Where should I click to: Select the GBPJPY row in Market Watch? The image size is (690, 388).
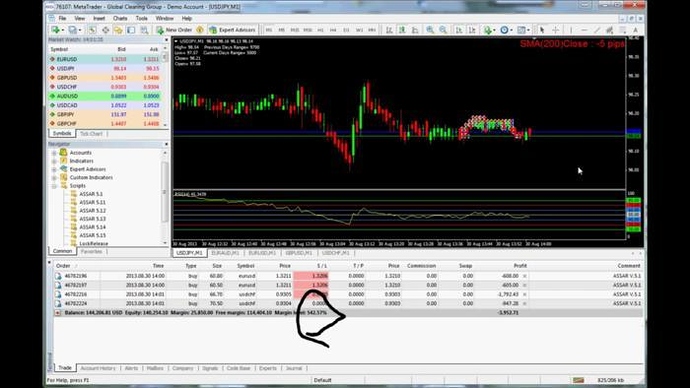tap(105, 114)
